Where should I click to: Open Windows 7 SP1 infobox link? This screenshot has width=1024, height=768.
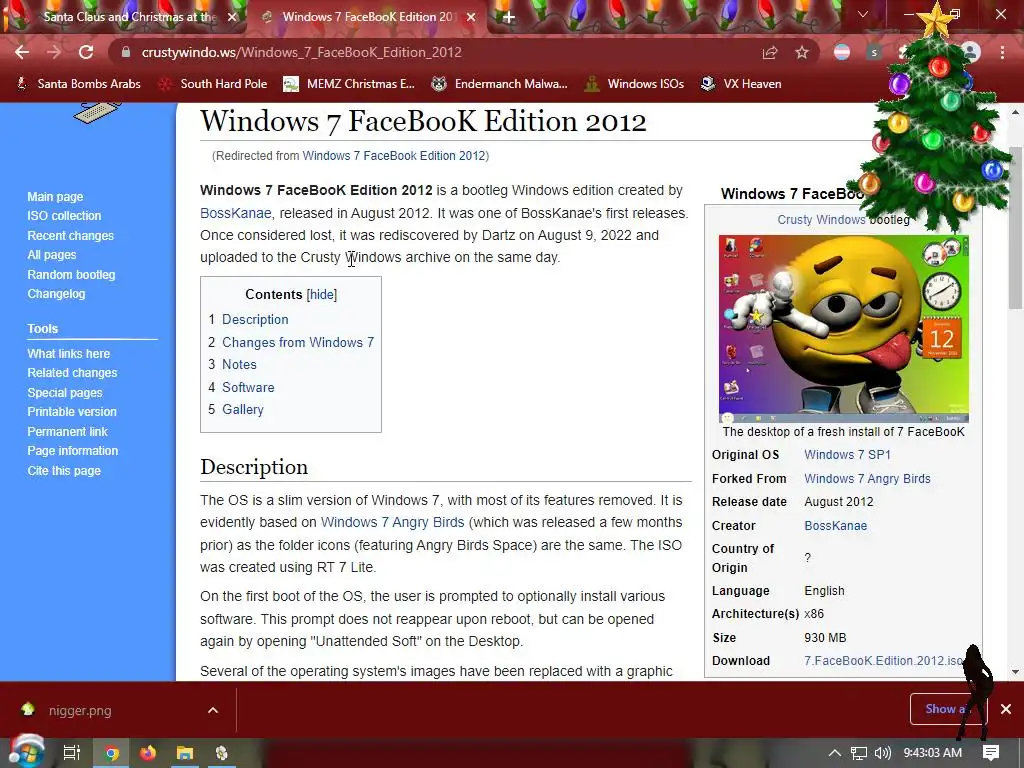click(x=847, y=455)
